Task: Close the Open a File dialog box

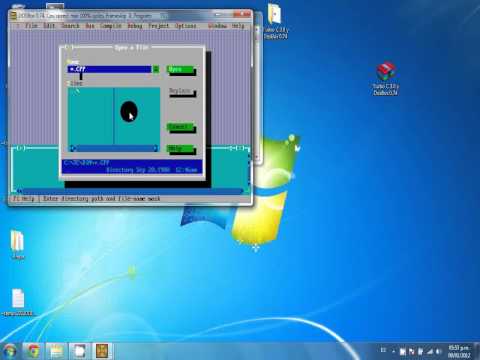Action: [x=68, y=48]
